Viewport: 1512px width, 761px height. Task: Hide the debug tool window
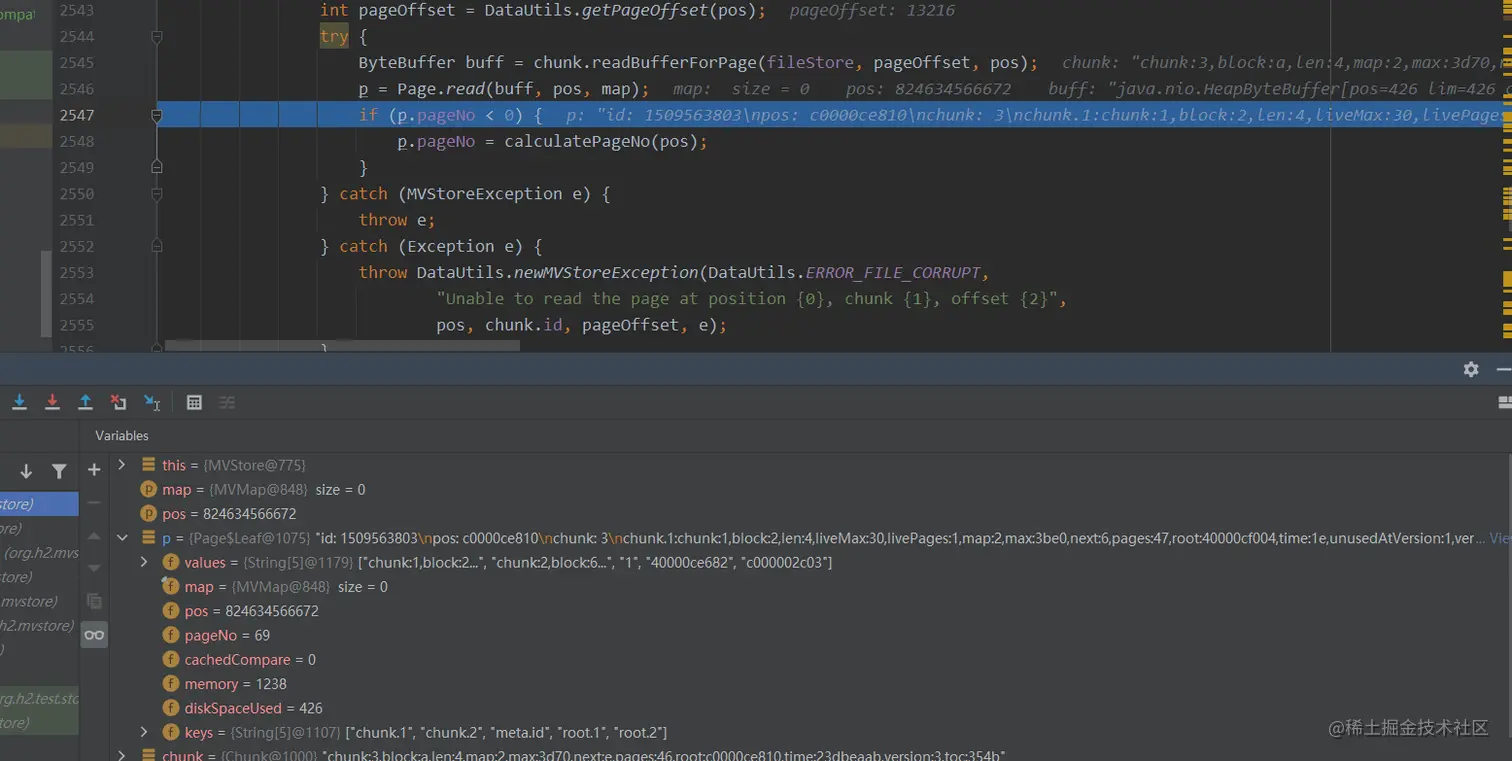(x=1504, y=369)
